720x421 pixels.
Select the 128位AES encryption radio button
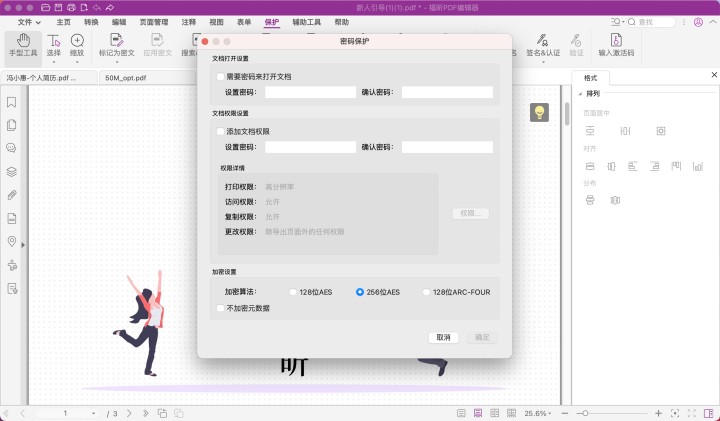pyautogui.click(x=293, y=292)
